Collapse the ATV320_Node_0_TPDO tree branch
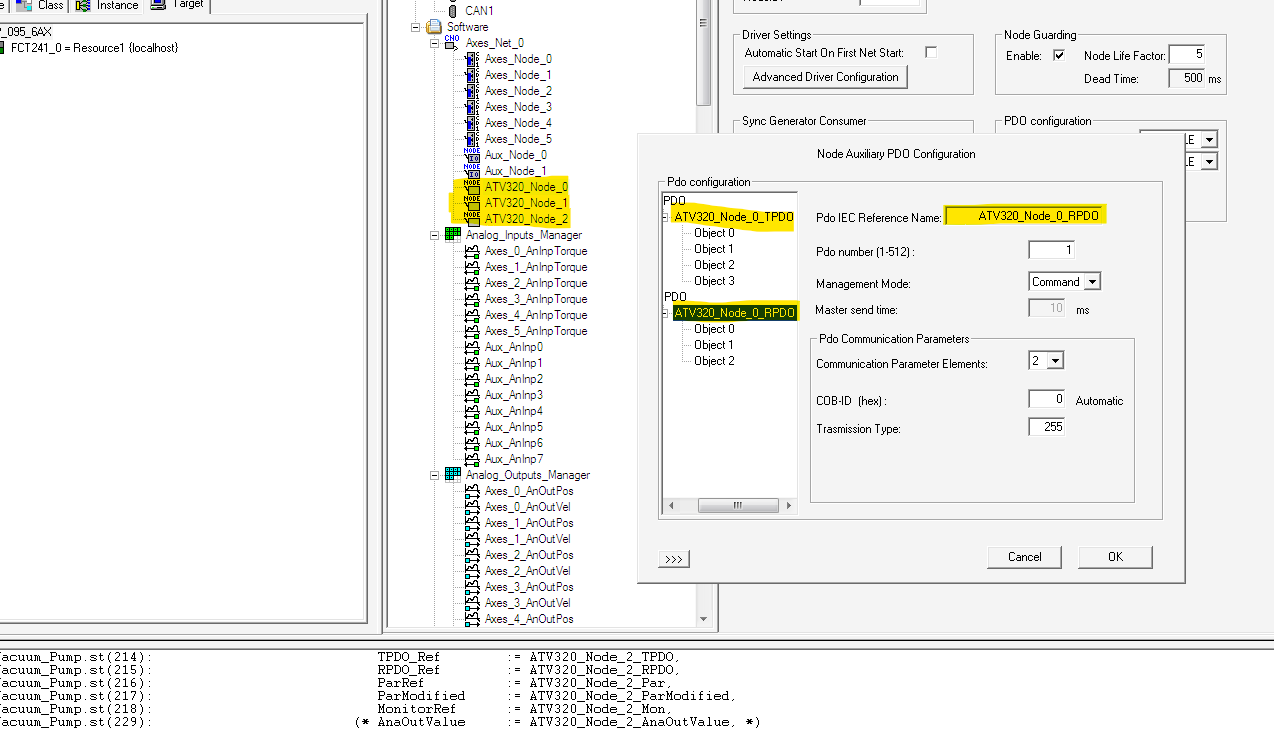The width and height of the screenshot is (1274, 729). click(x=667, y=217)
